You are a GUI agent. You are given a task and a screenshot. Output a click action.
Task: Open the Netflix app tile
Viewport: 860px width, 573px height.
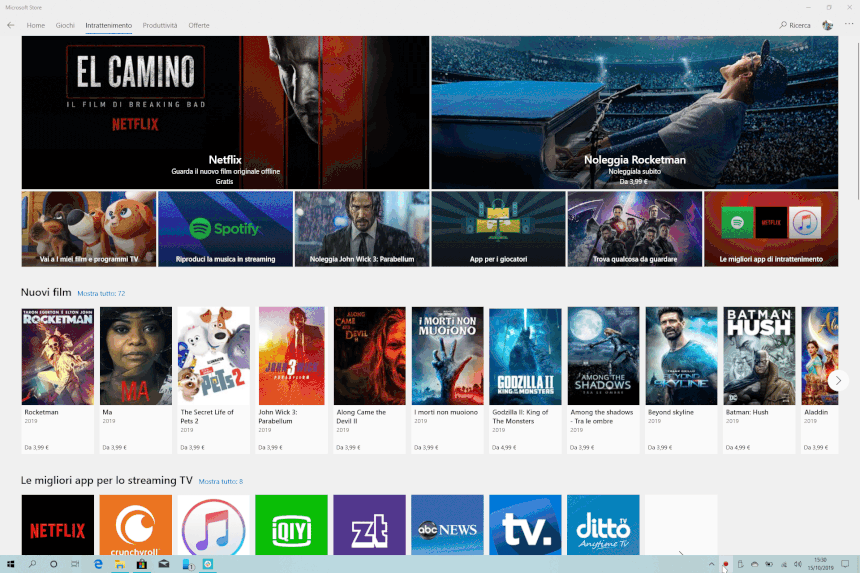tap(58, 525)
